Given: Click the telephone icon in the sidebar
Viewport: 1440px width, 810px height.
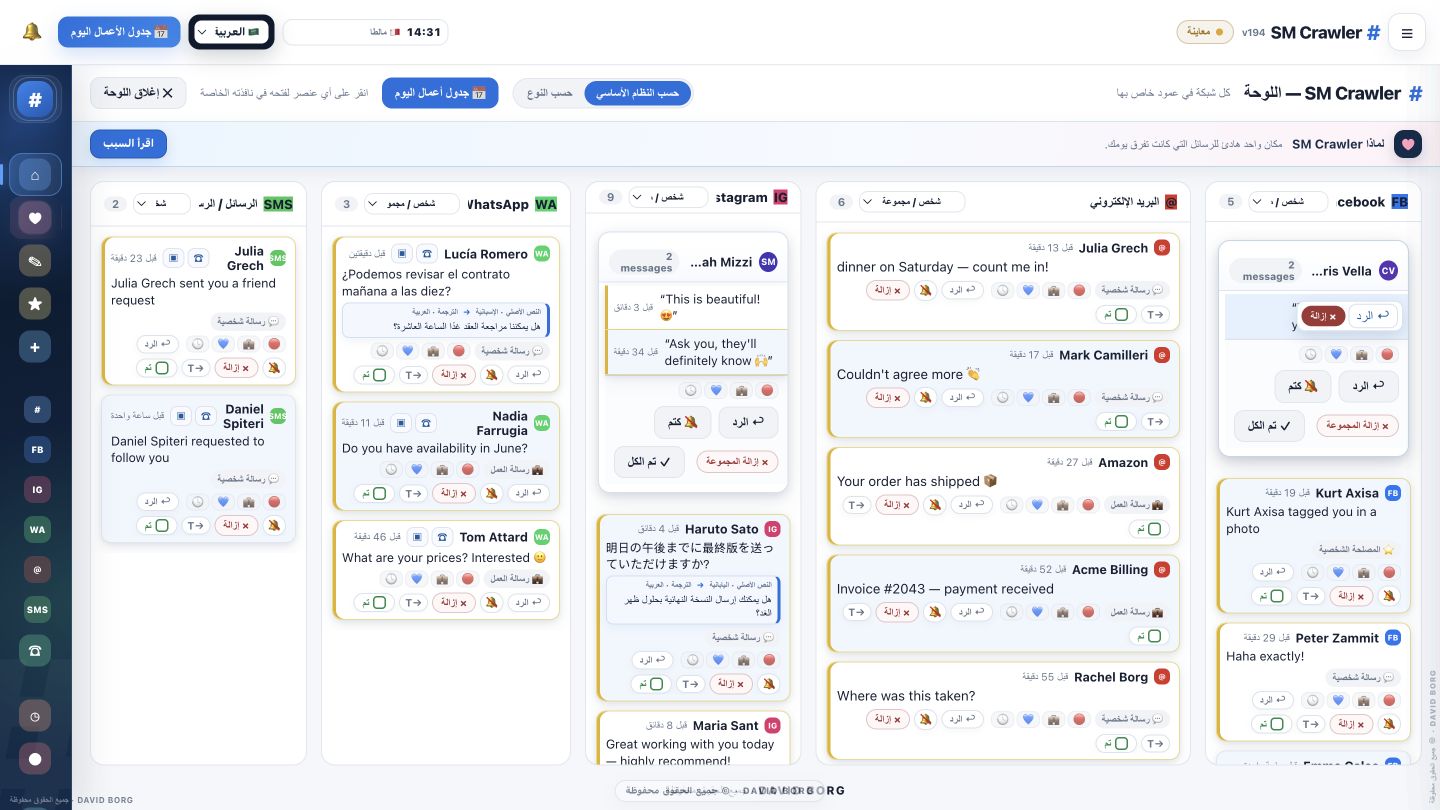Looking at the screenshot, I should [x=35, y=651].
